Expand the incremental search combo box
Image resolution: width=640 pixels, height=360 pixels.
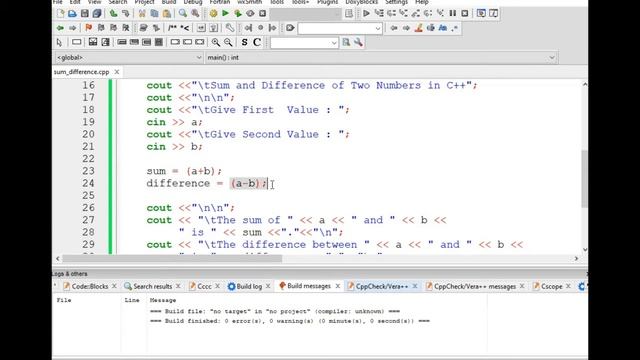(x=378, y=28)
